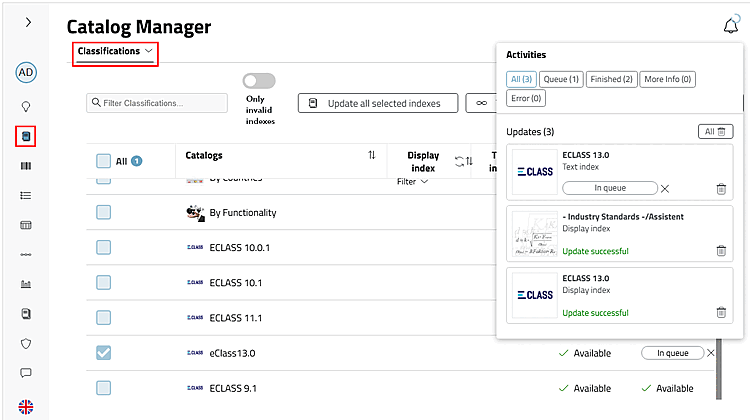The height and width of the screenshot is (420, 750).
Task: Check the ECLASS 10.1 row checkbox
Action: [x=104, y=283]
